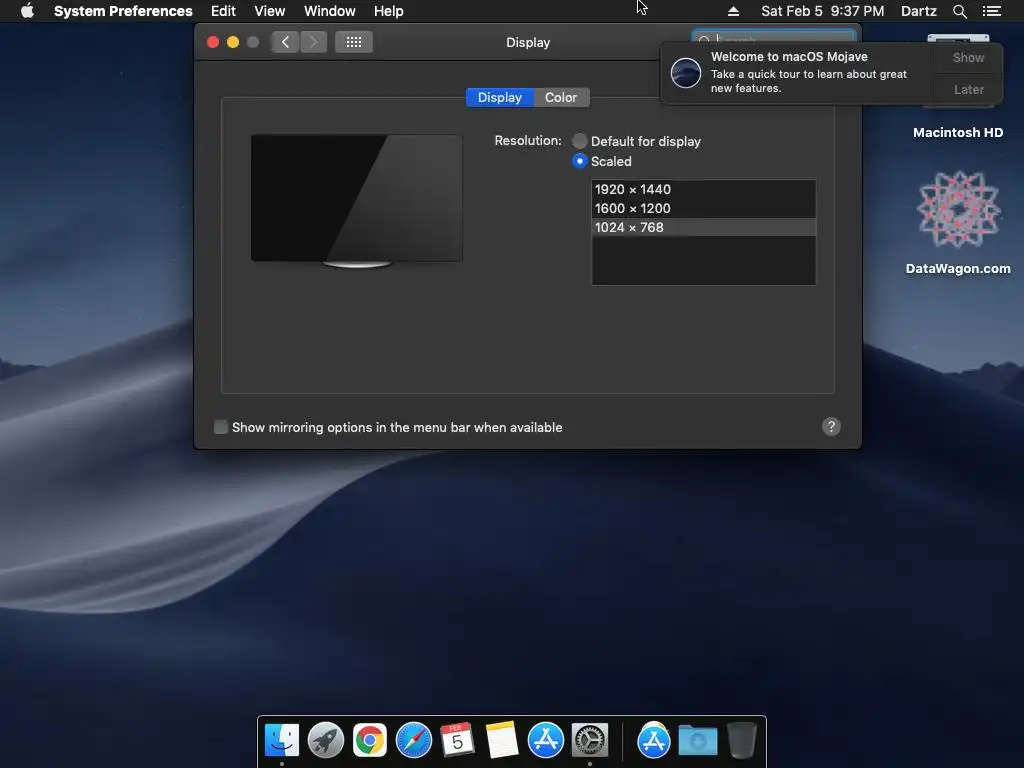Open Spotlight search magnifier icon
Image resolution: width=1024 pixels, height=768 pixels.
959,11
